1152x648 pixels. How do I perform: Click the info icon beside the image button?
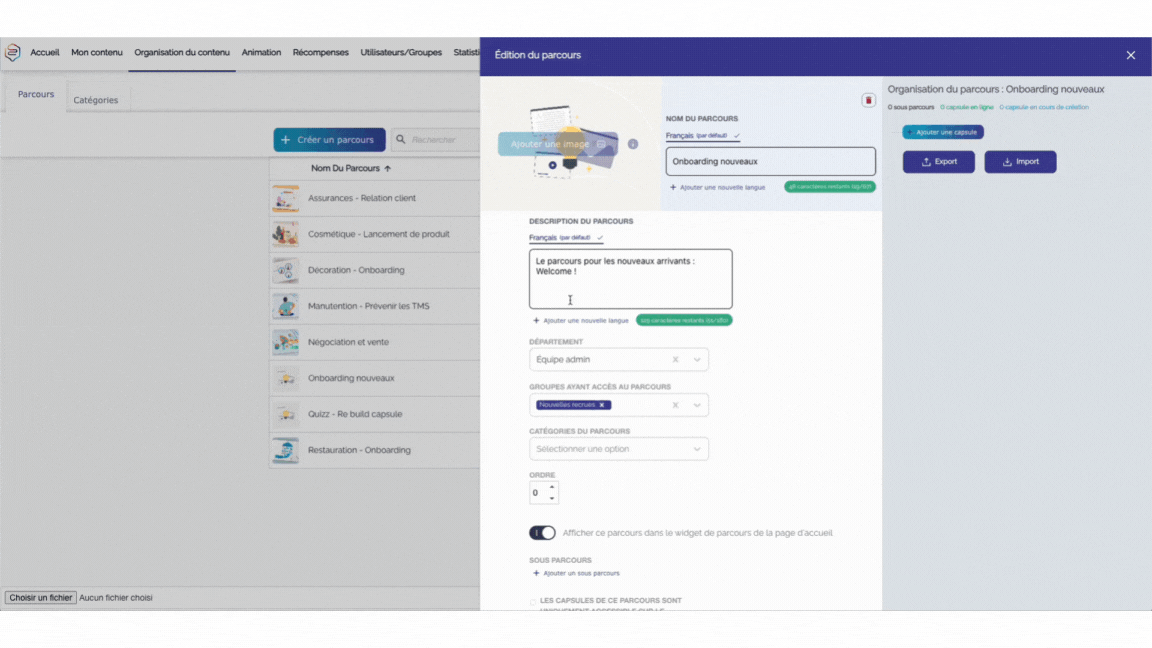[633, 144]
